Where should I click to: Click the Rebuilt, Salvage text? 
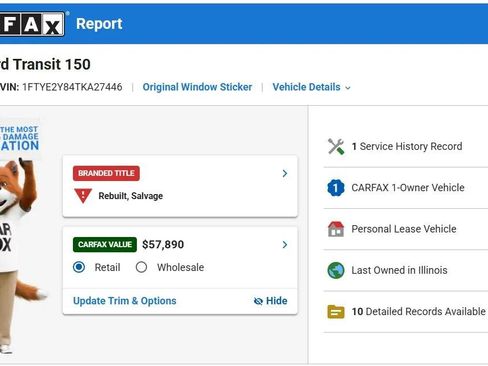(x=131, y=196)
